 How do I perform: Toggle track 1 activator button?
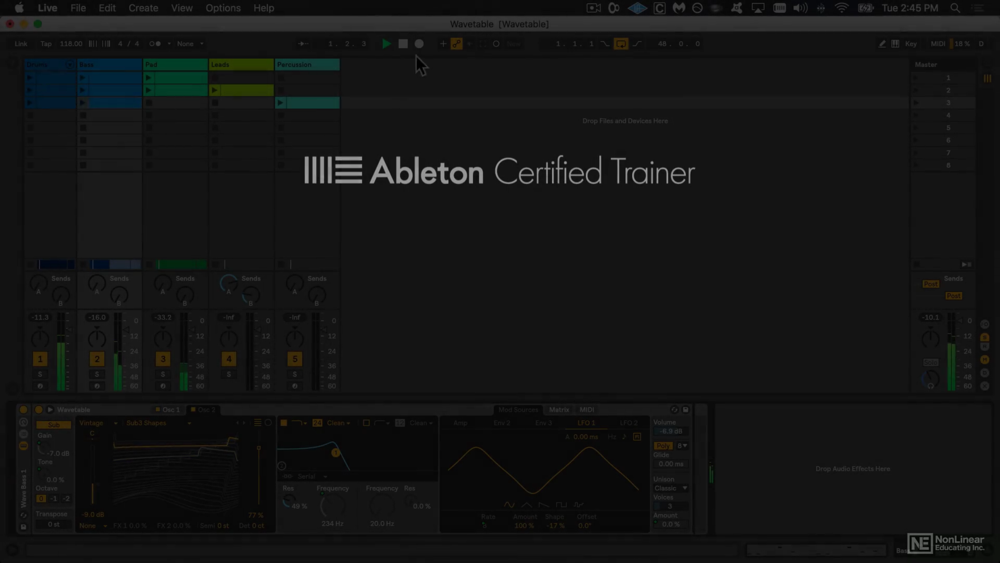pyautogui.click(x=40, y=359)
